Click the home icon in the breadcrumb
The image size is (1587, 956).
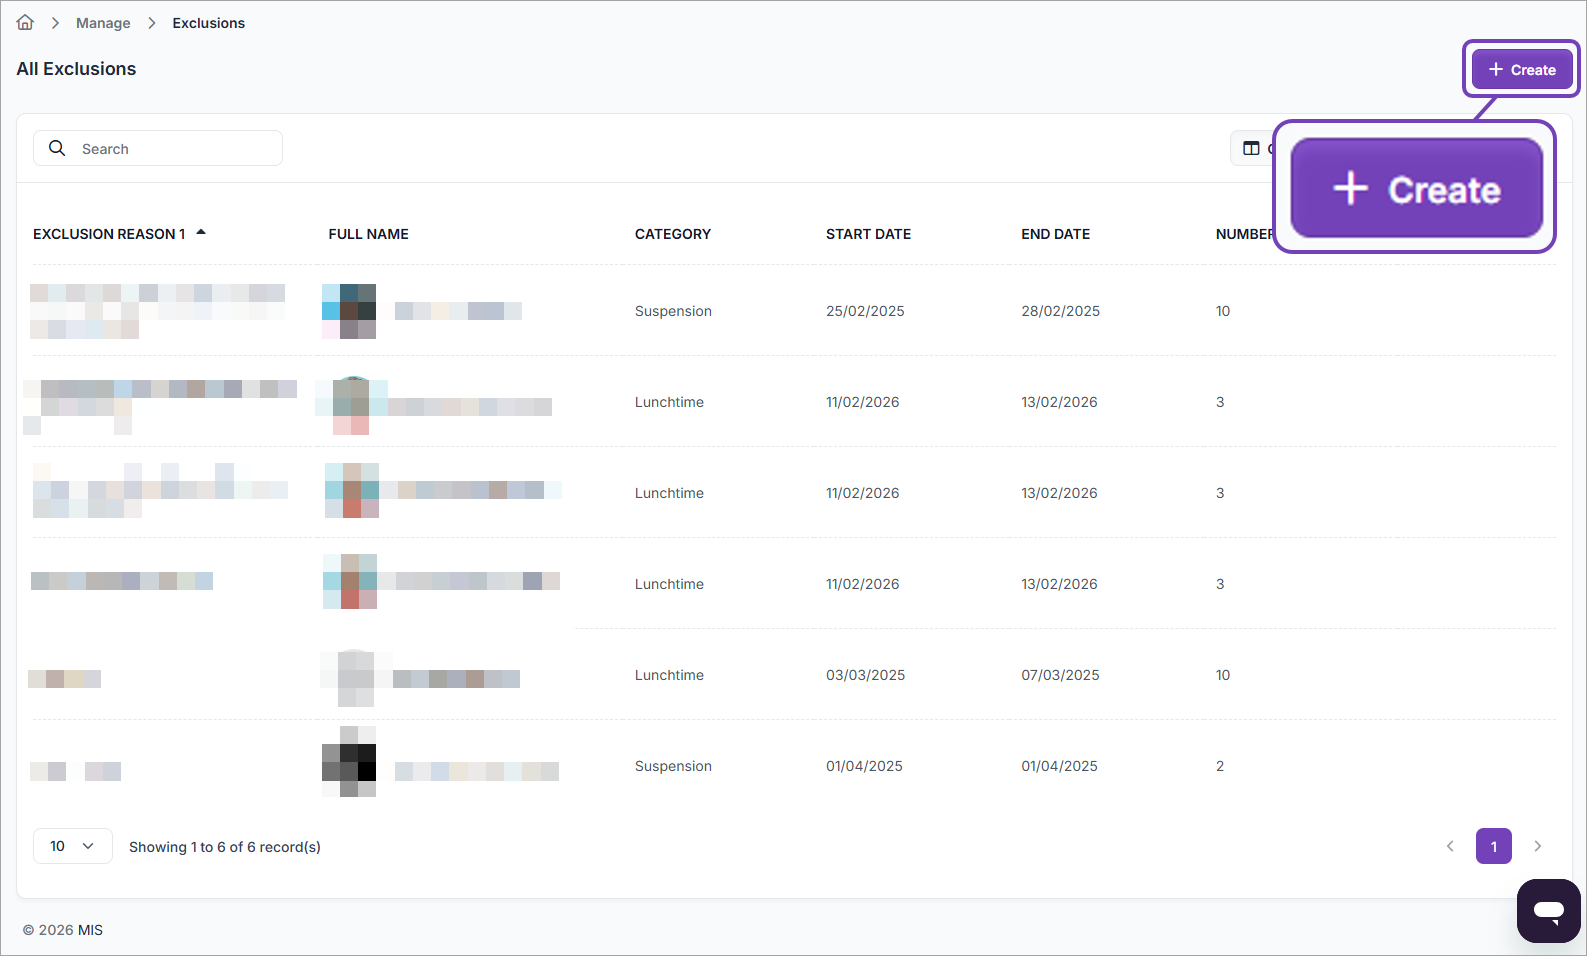pos(25,23)
